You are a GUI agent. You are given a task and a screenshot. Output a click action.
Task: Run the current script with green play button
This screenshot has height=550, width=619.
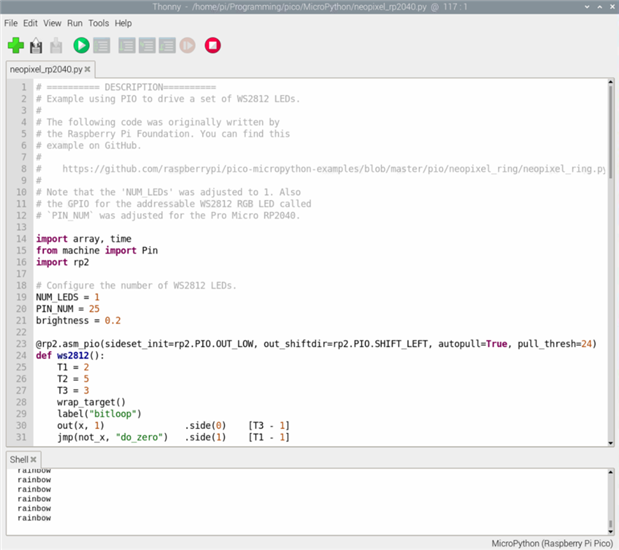coord(81,45)
